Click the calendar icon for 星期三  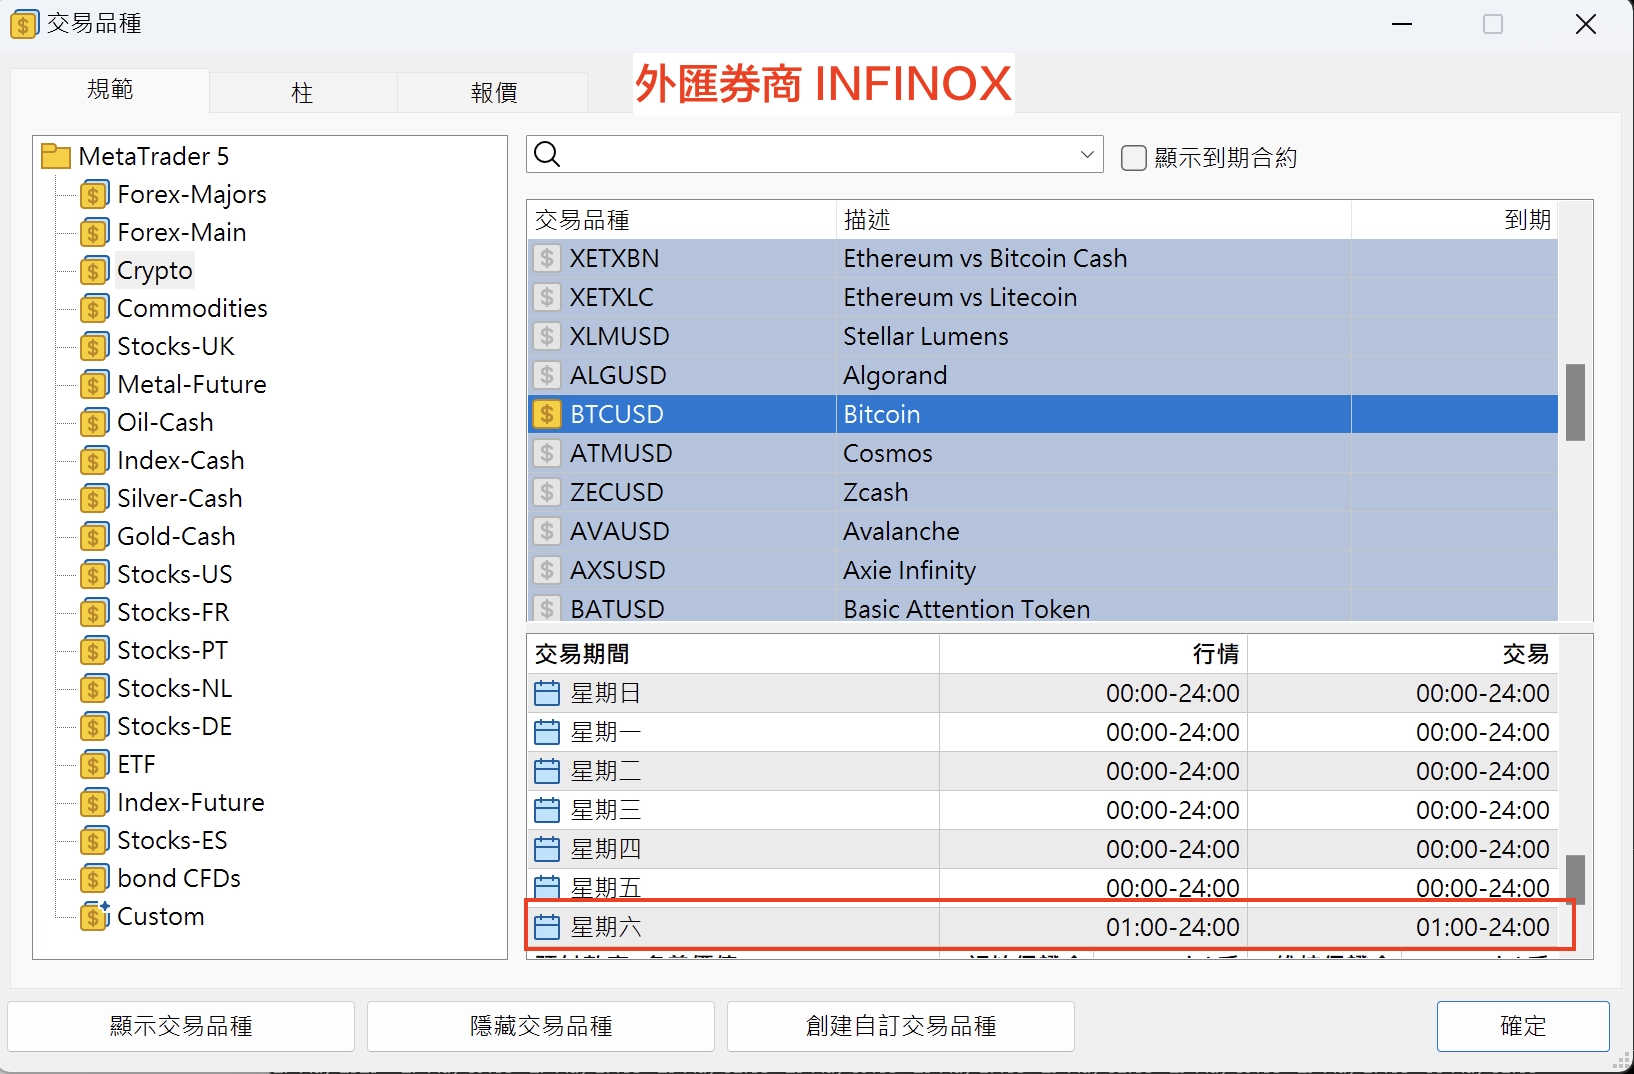547,810
